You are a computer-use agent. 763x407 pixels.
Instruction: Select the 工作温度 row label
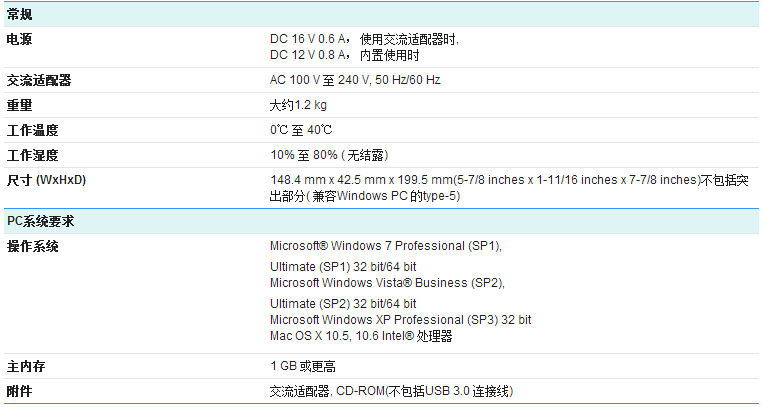tap(32, 130)
